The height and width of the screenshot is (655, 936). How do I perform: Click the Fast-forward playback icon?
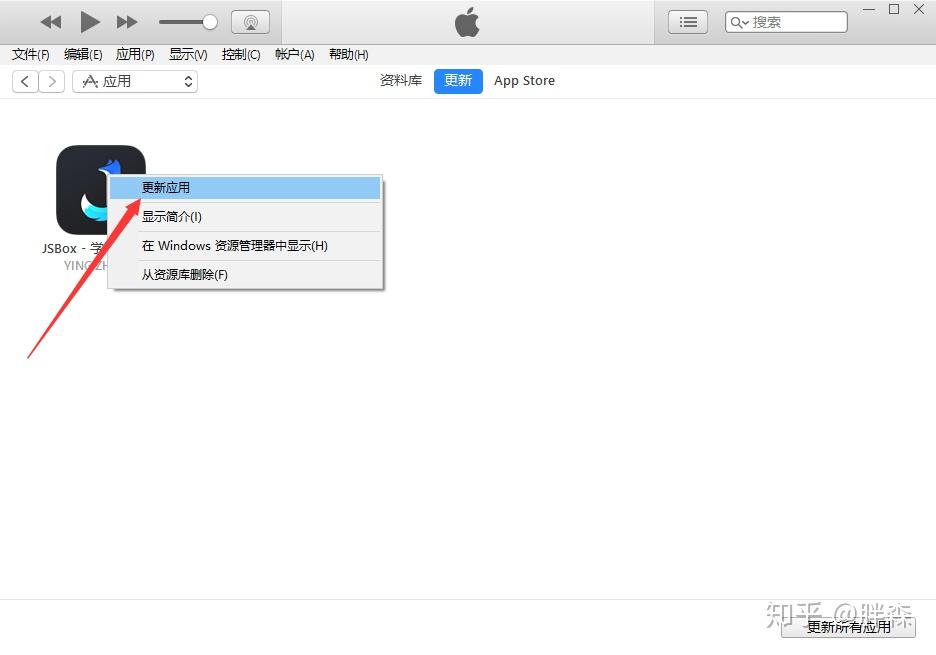tap(128, 21)
